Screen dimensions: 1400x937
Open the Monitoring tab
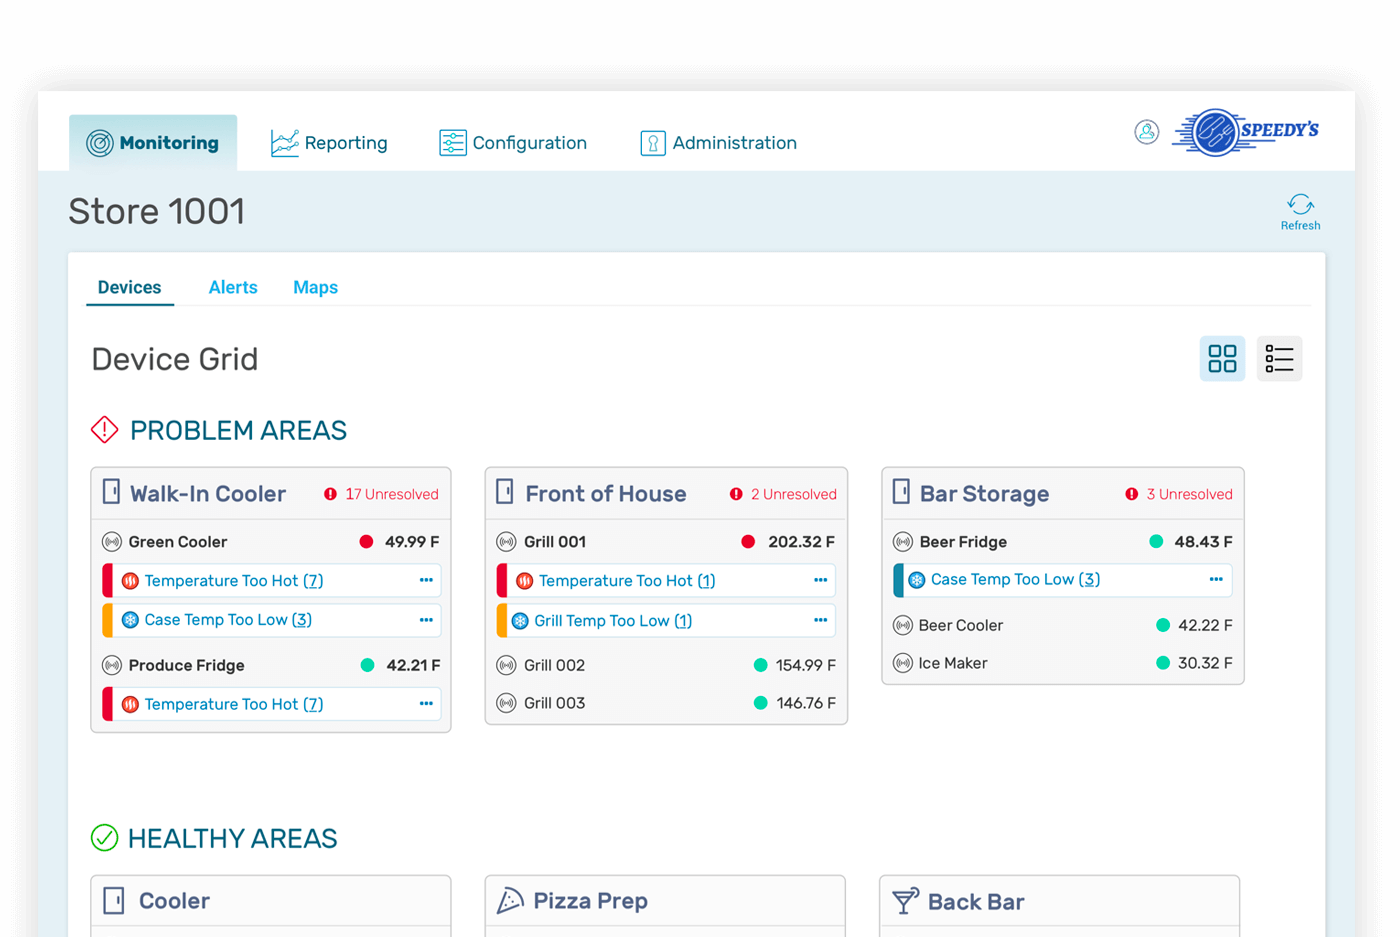pos(153,143)
